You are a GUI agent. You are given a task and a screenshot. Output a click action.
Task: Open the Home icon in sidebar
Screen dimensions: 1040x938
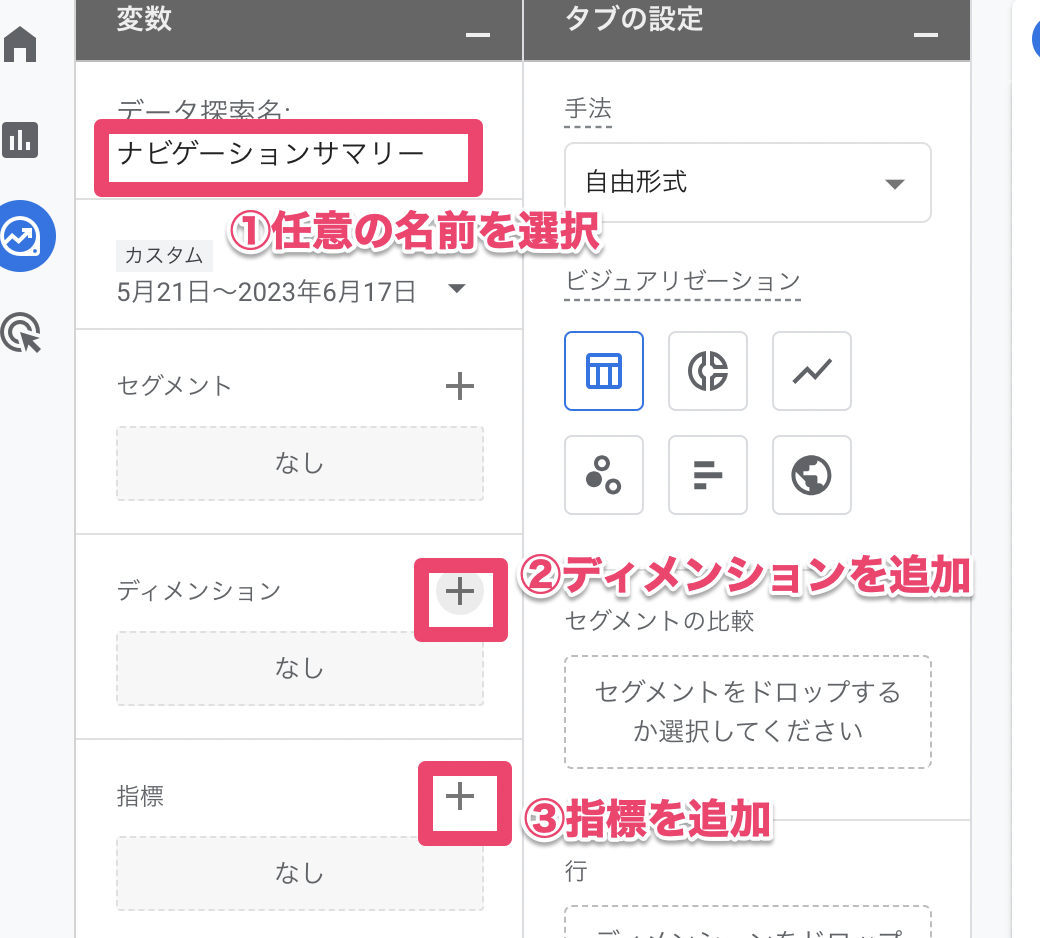click(21, 45)
